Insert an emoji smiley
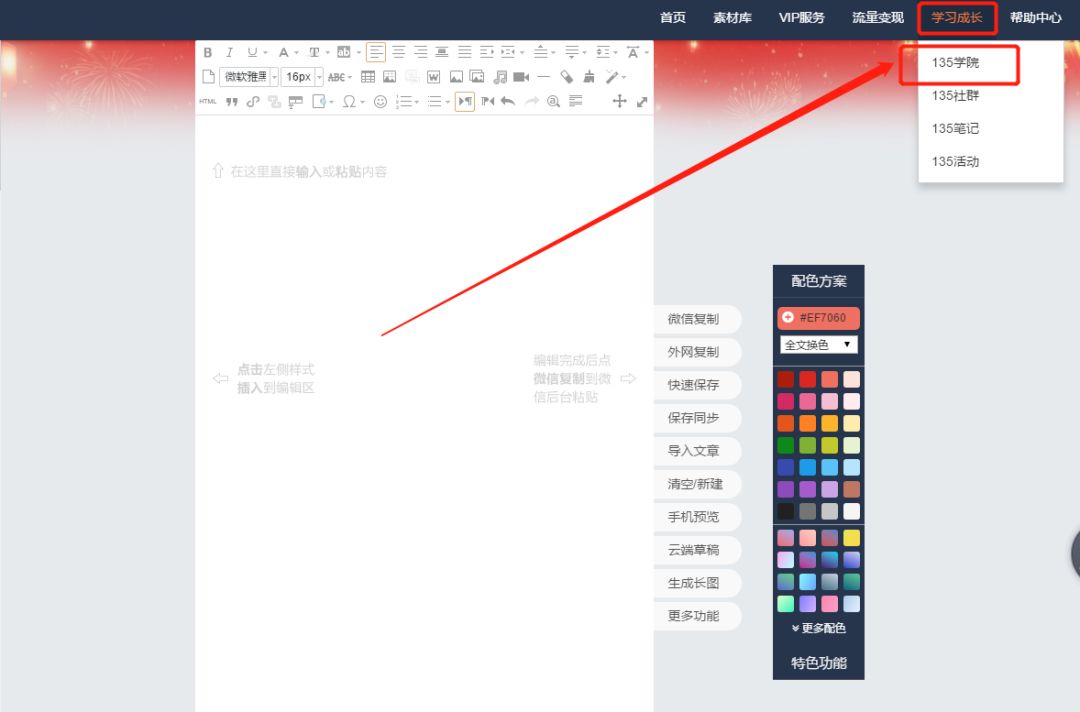1080x712 pixels. [380, 102]
